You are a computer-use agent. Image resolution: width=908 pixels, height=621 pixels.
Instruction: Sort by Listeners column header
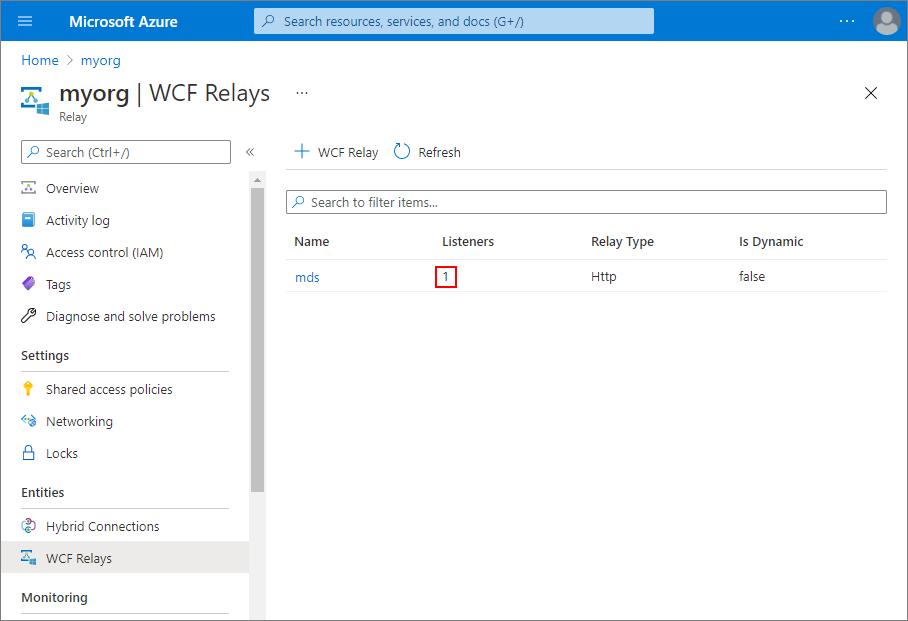click(x=468, y=242)
